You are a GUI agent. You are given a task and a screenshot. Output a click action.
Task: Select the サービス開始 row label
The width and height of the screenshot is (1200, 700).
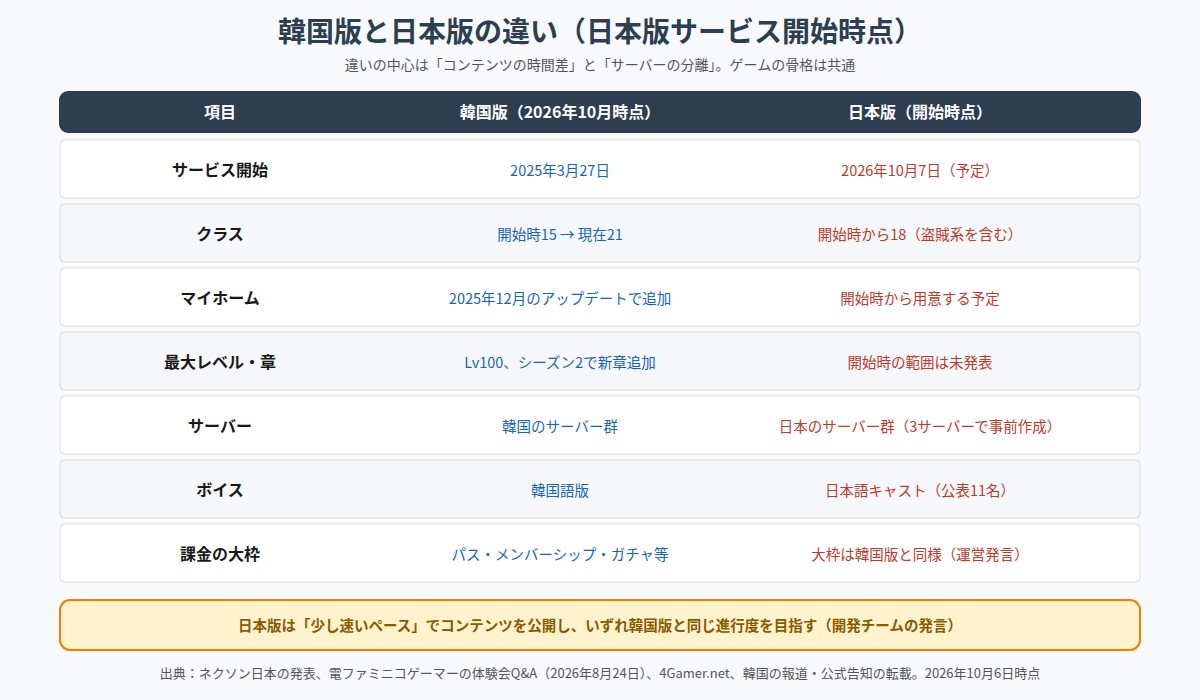coord(220,170)
